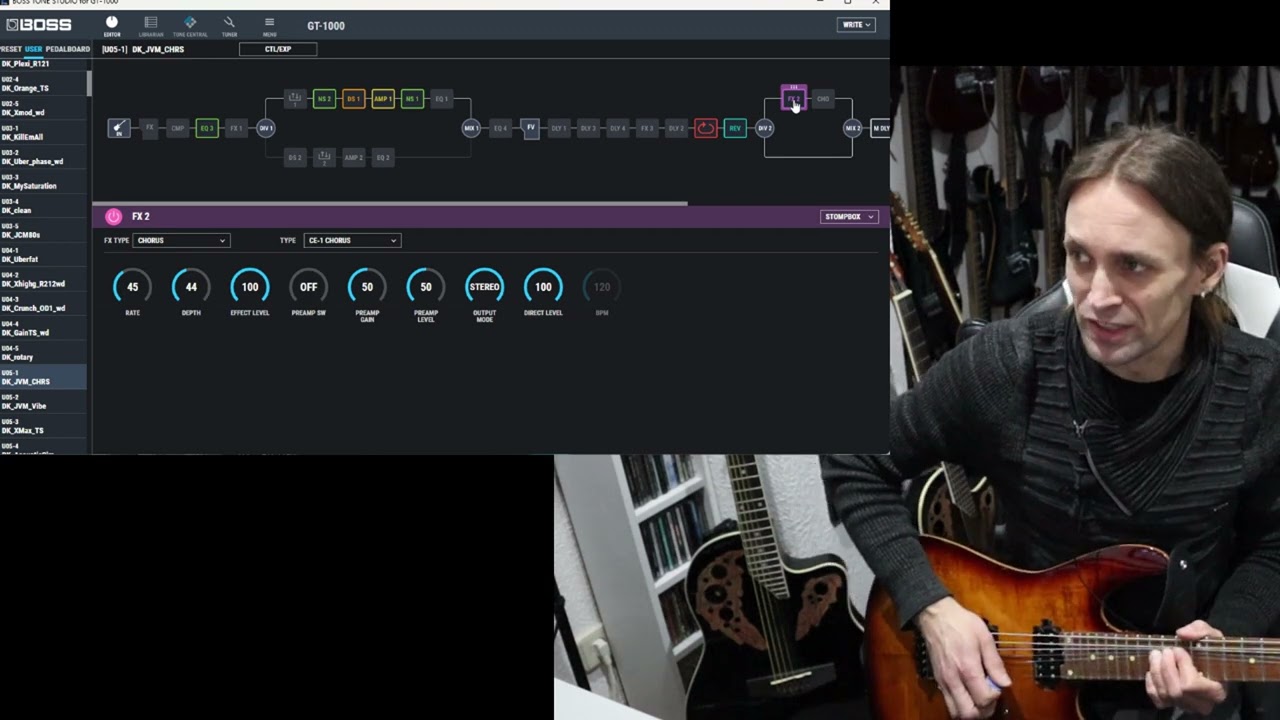
Task: Select patch DK_rotary
Action: (x=43, y=353)
